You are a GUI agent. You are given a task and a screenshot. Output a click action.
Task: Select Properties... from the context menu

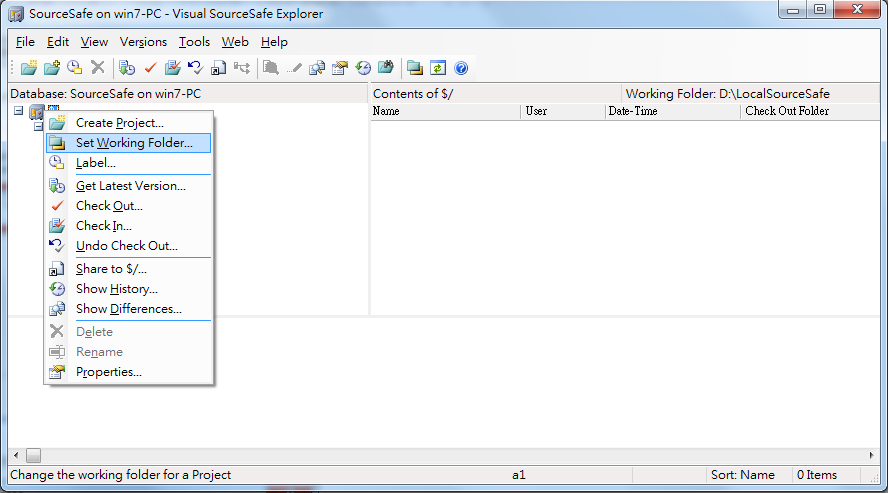(x=108, y=372)
